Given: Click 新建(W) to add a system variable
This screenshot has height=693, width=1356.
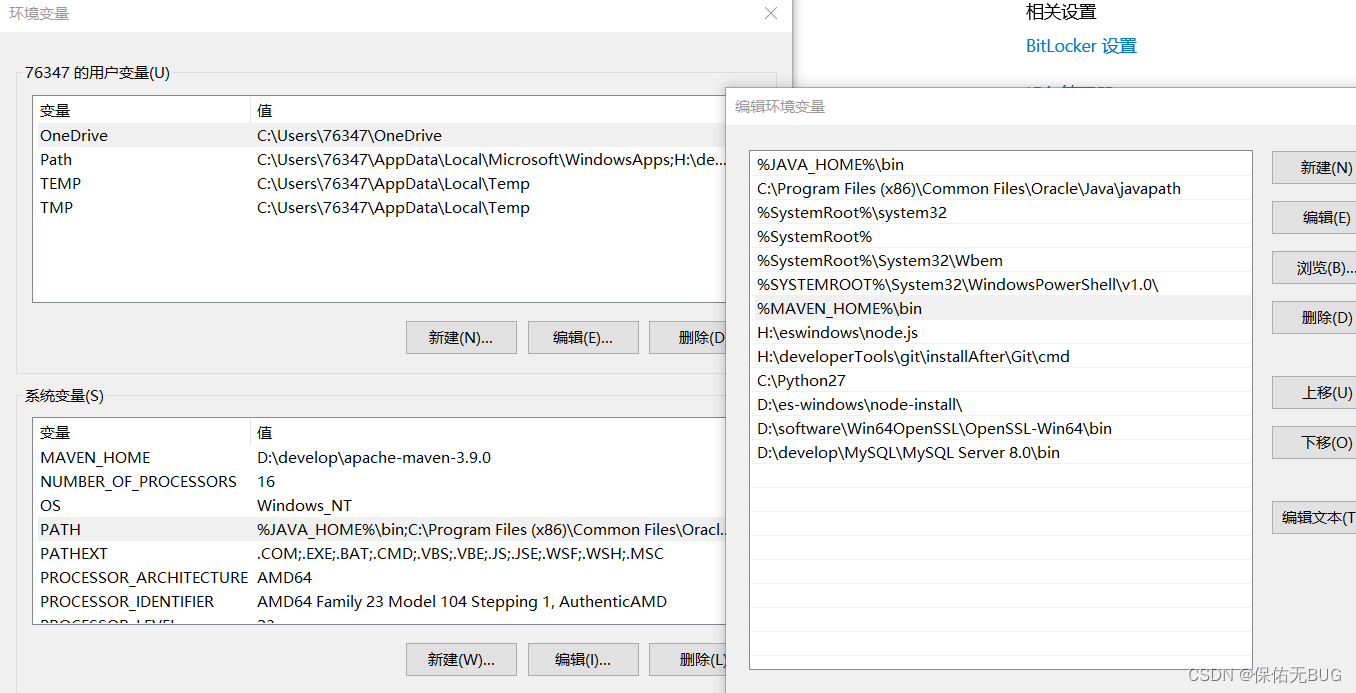Looking at the screenshot, I should point(461,659).
